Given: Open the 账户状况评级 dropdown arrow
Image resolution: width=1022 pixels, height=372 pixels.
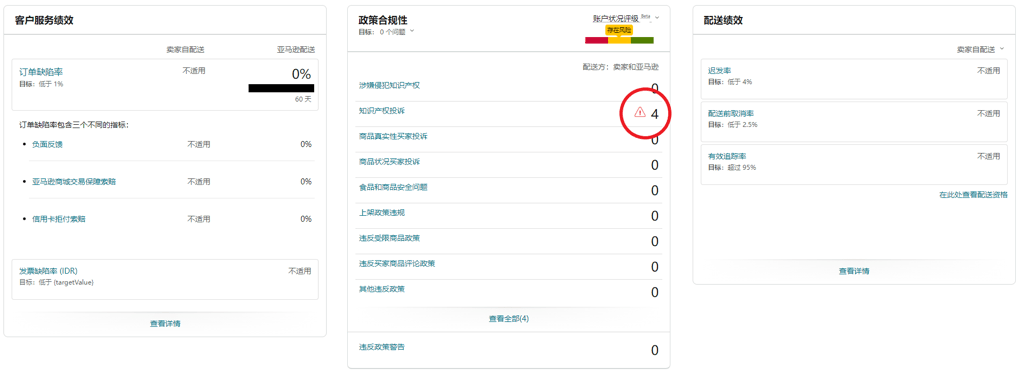Looking at the screenshot, I should pyautogui.click(x=657, y=18).
